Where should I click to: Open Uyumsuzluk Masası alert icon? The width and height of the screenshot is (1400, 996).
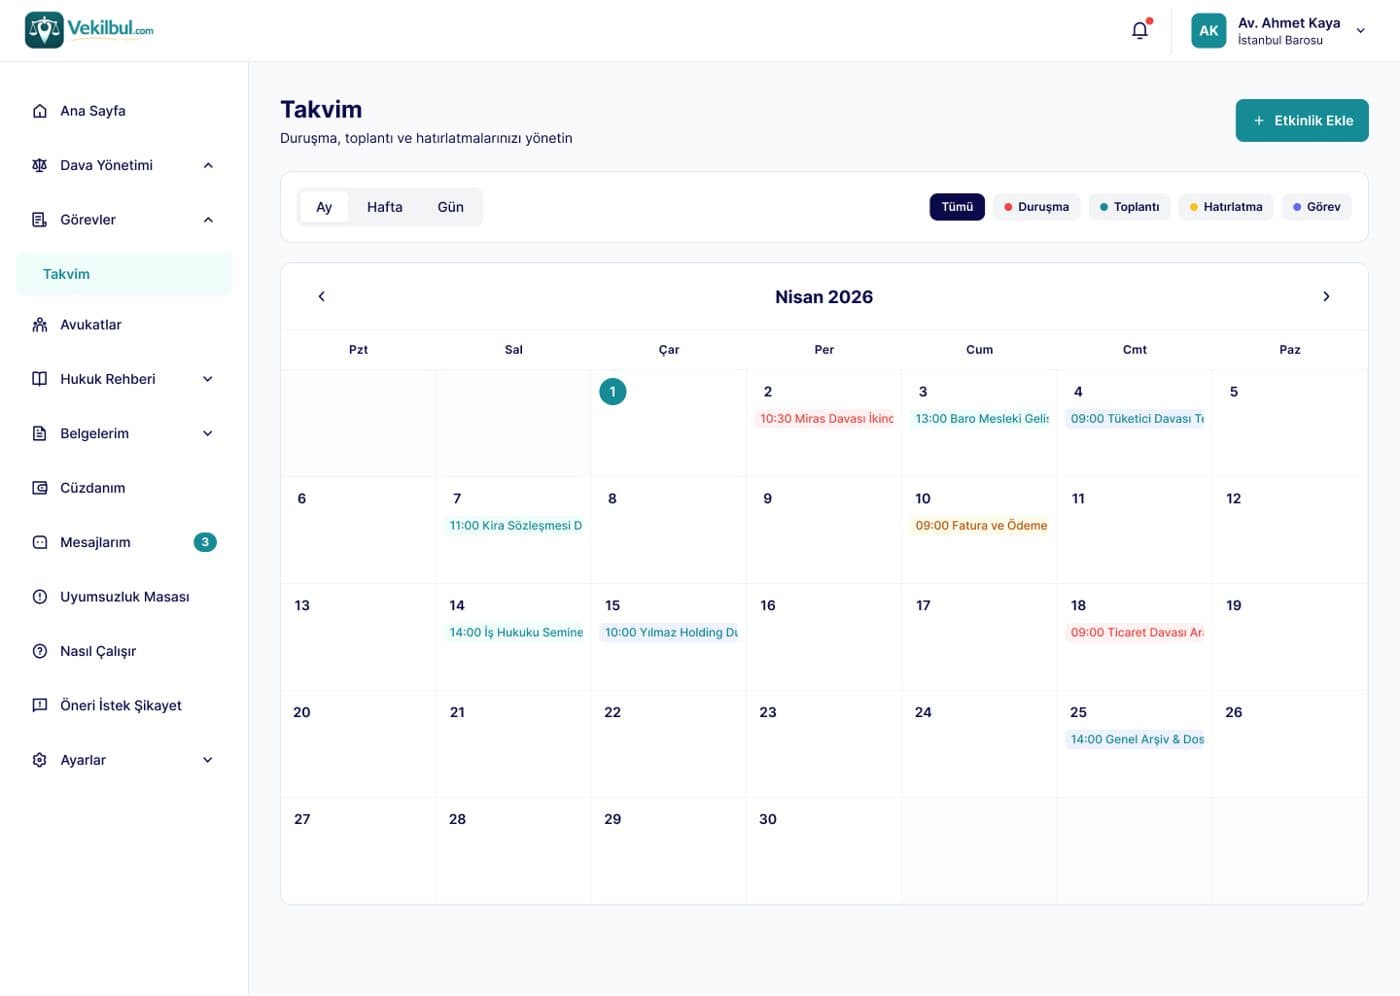[40, 597]
